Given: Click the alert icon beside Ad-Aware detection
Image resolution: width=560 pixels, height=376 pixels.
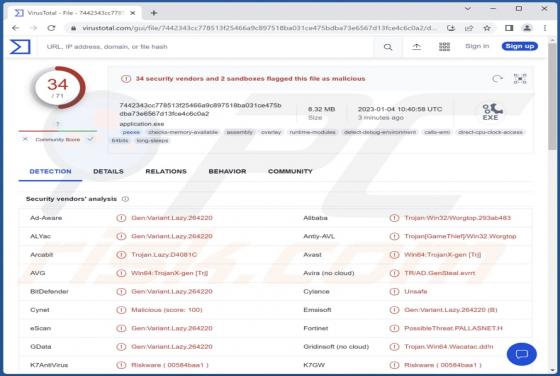Looking at the screenshot, I should point(121,218).
